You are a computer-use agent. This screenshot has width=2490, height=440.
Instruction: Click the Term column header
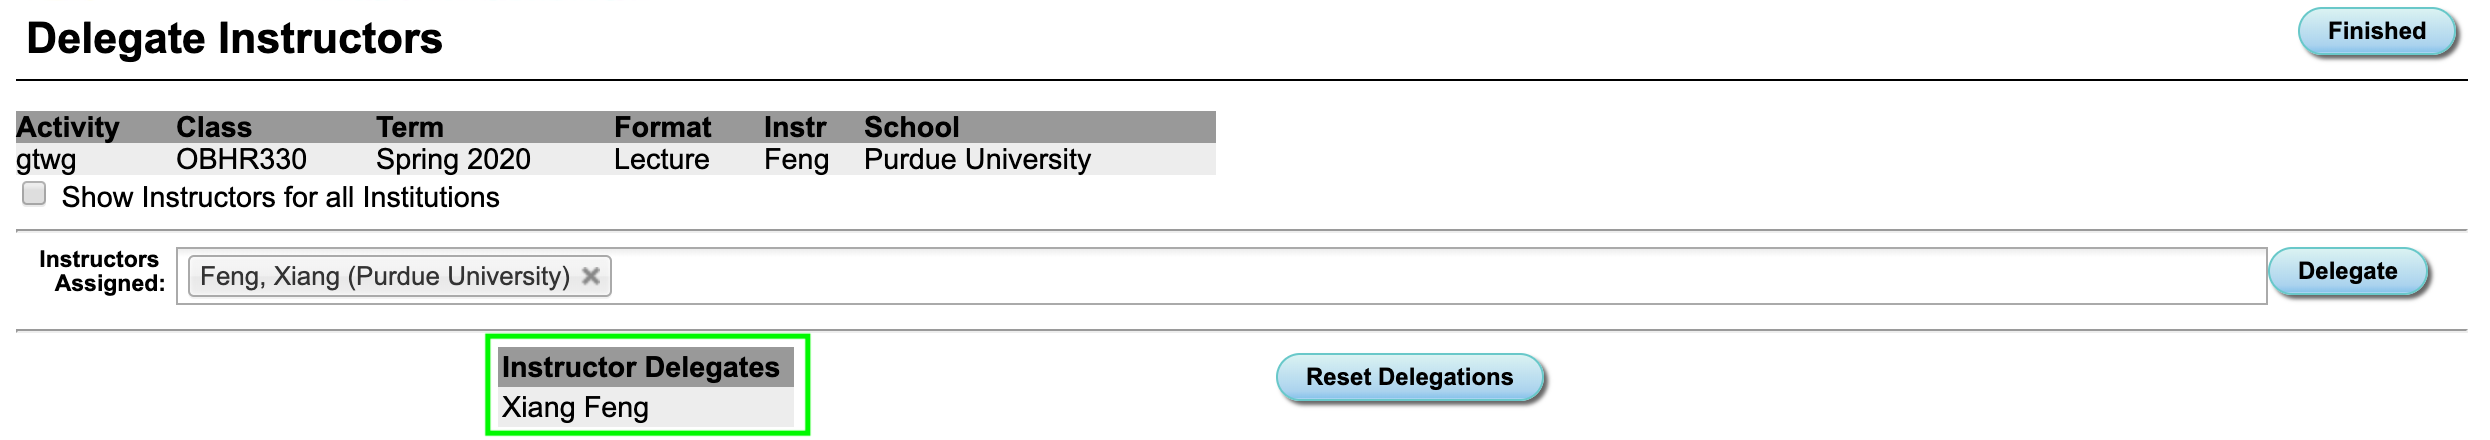409,127
